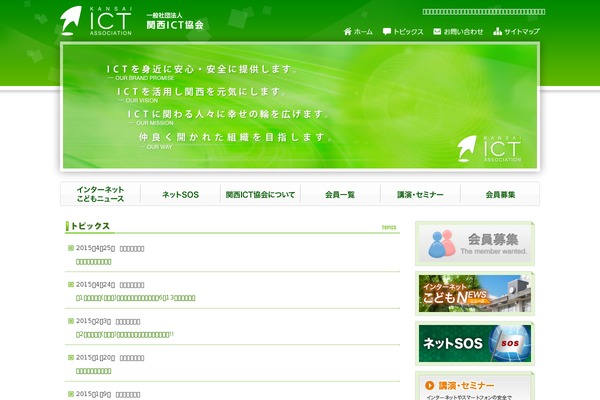Viewport: 600px width, 400px height.
Task: Click the 会員募集 member wanted banner
Action: [475, 243]
